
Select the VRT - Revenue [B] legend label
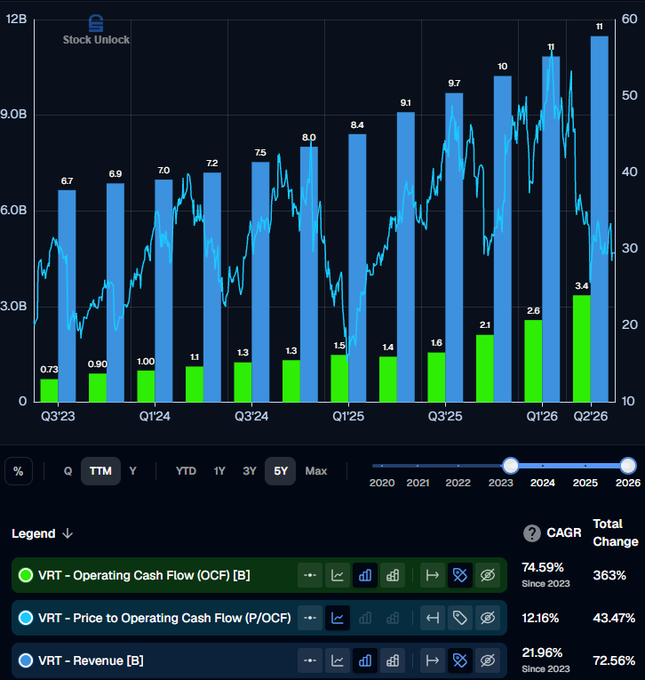[x=91, y=660]
